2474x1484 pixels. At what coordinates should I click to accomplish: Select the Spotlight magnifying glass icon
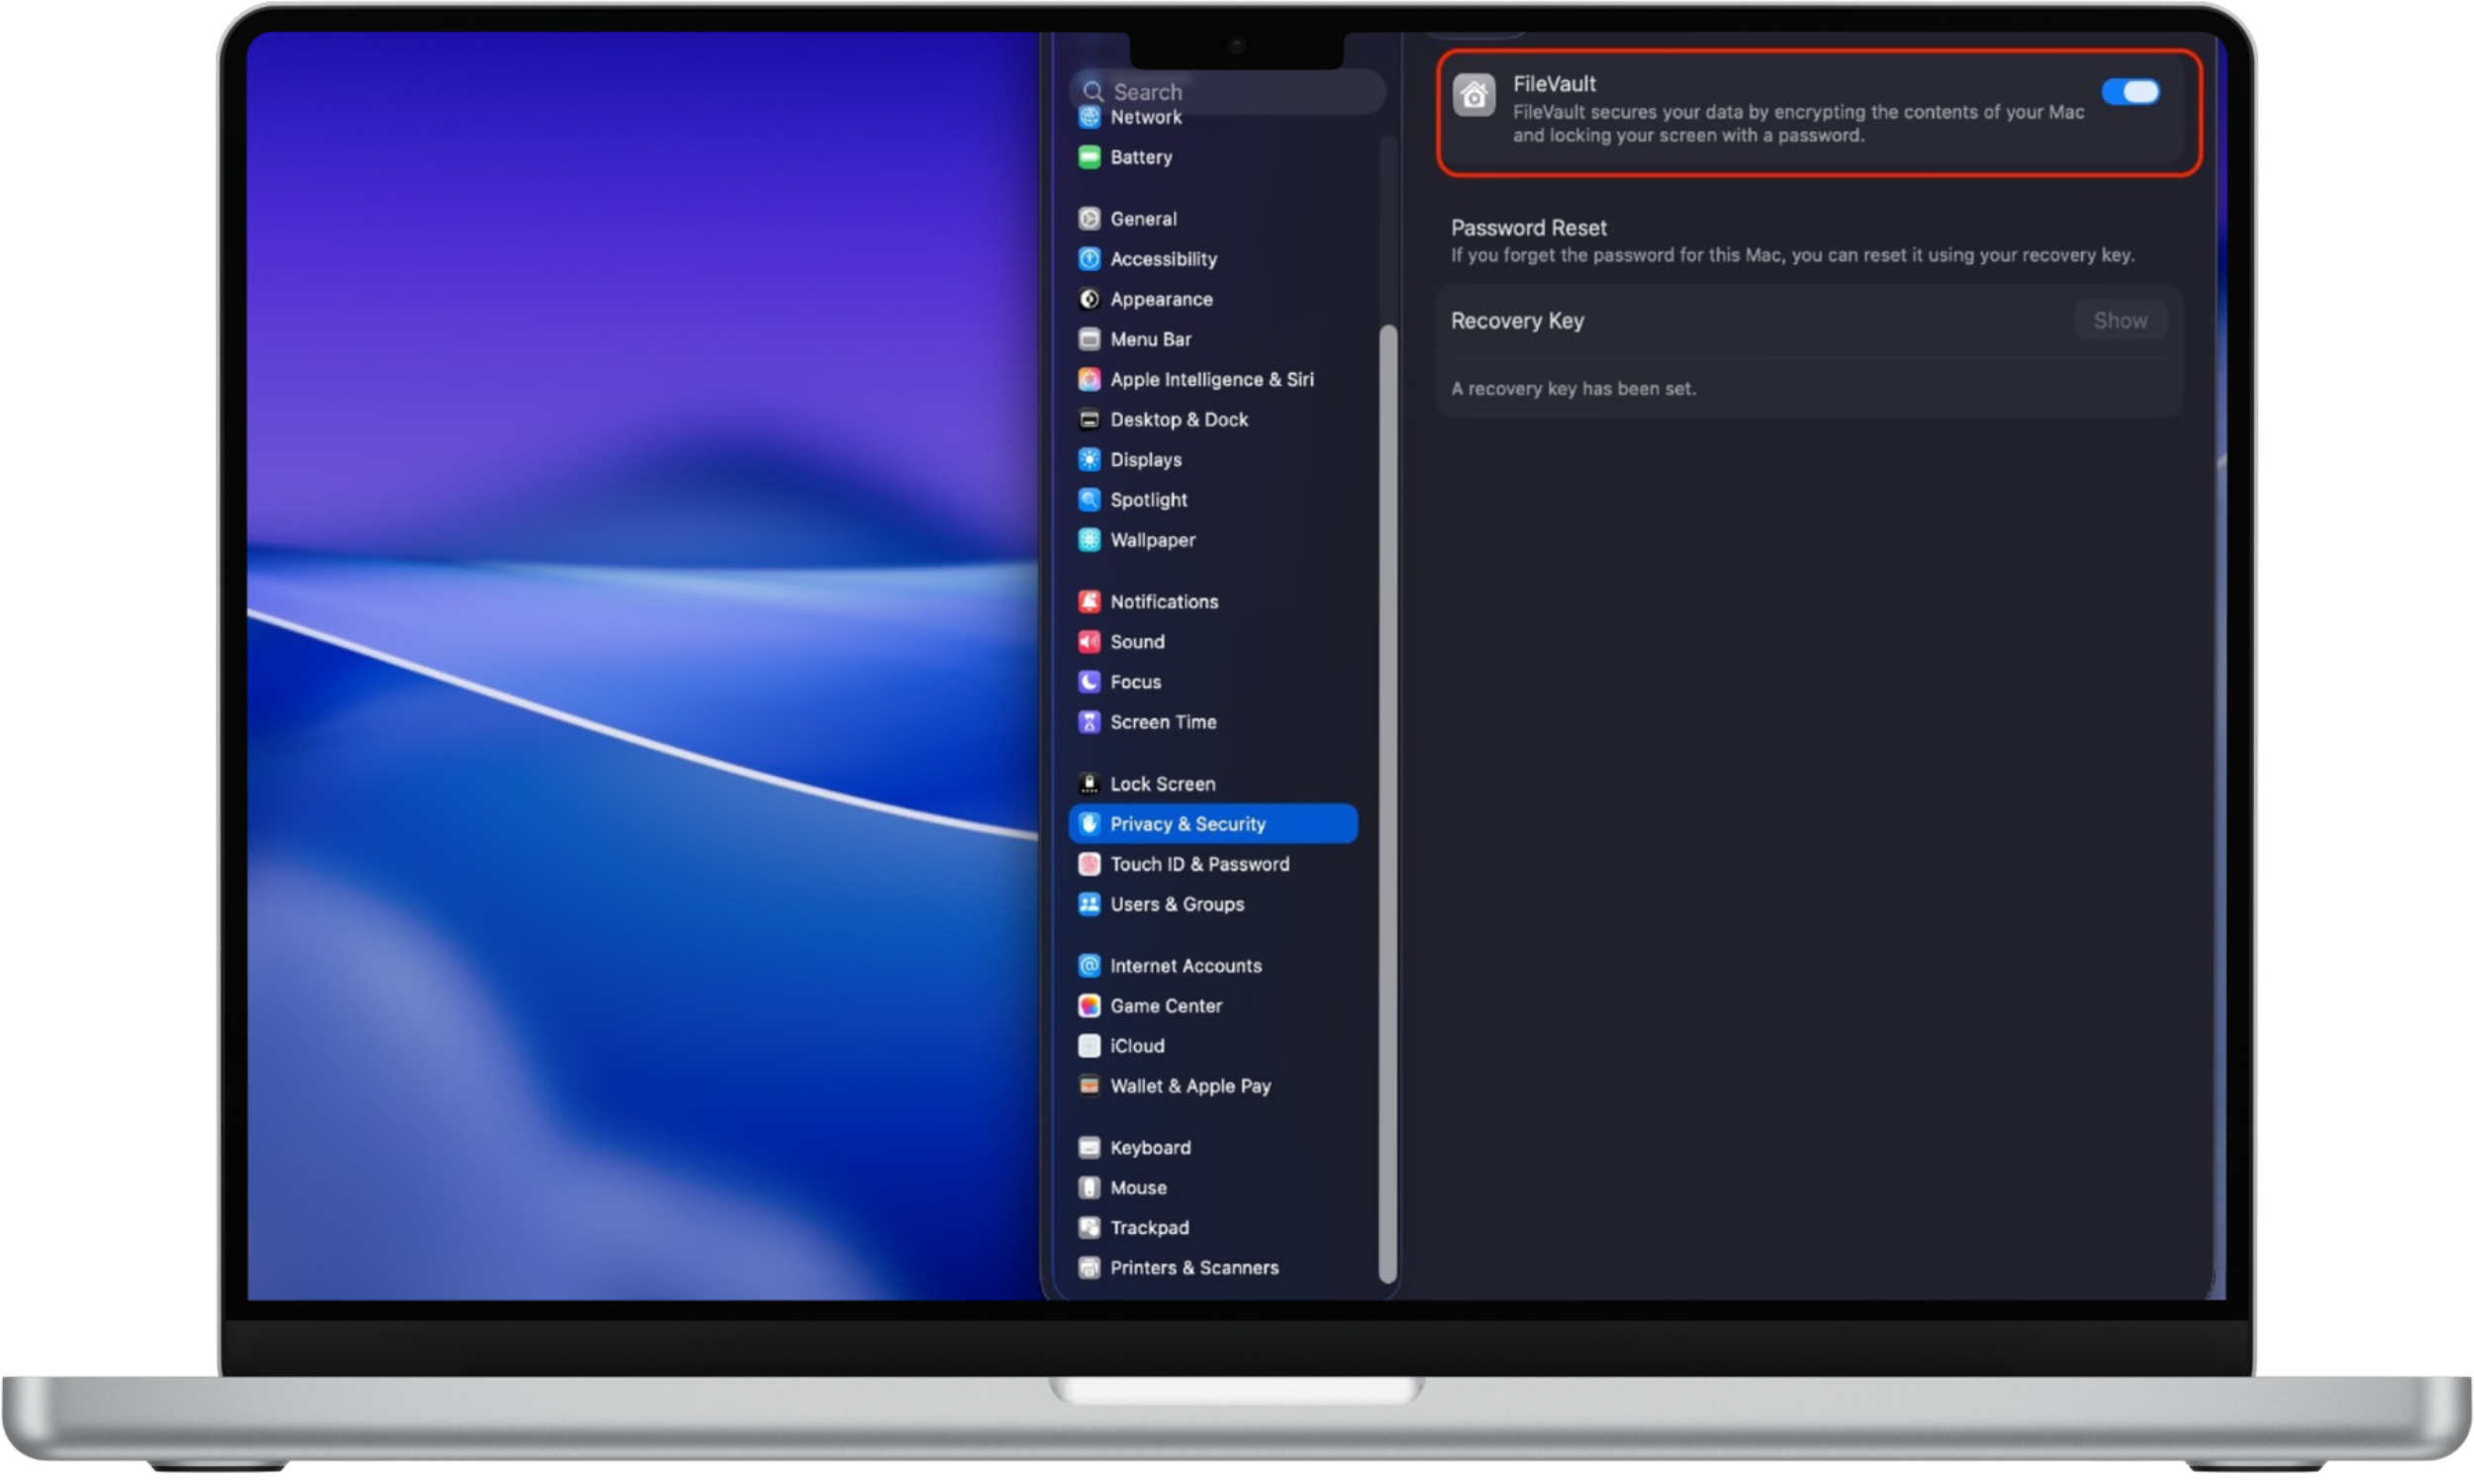[1089, 499]
